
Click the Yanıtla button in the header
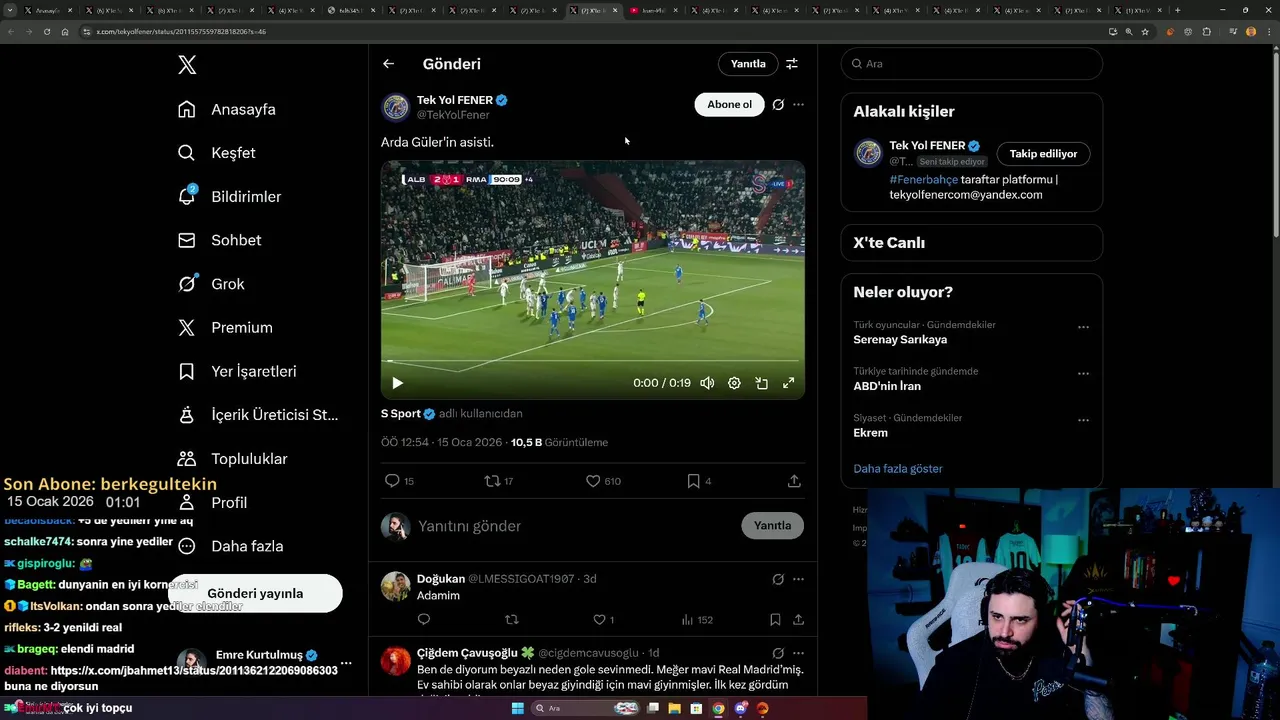[748, 64]
